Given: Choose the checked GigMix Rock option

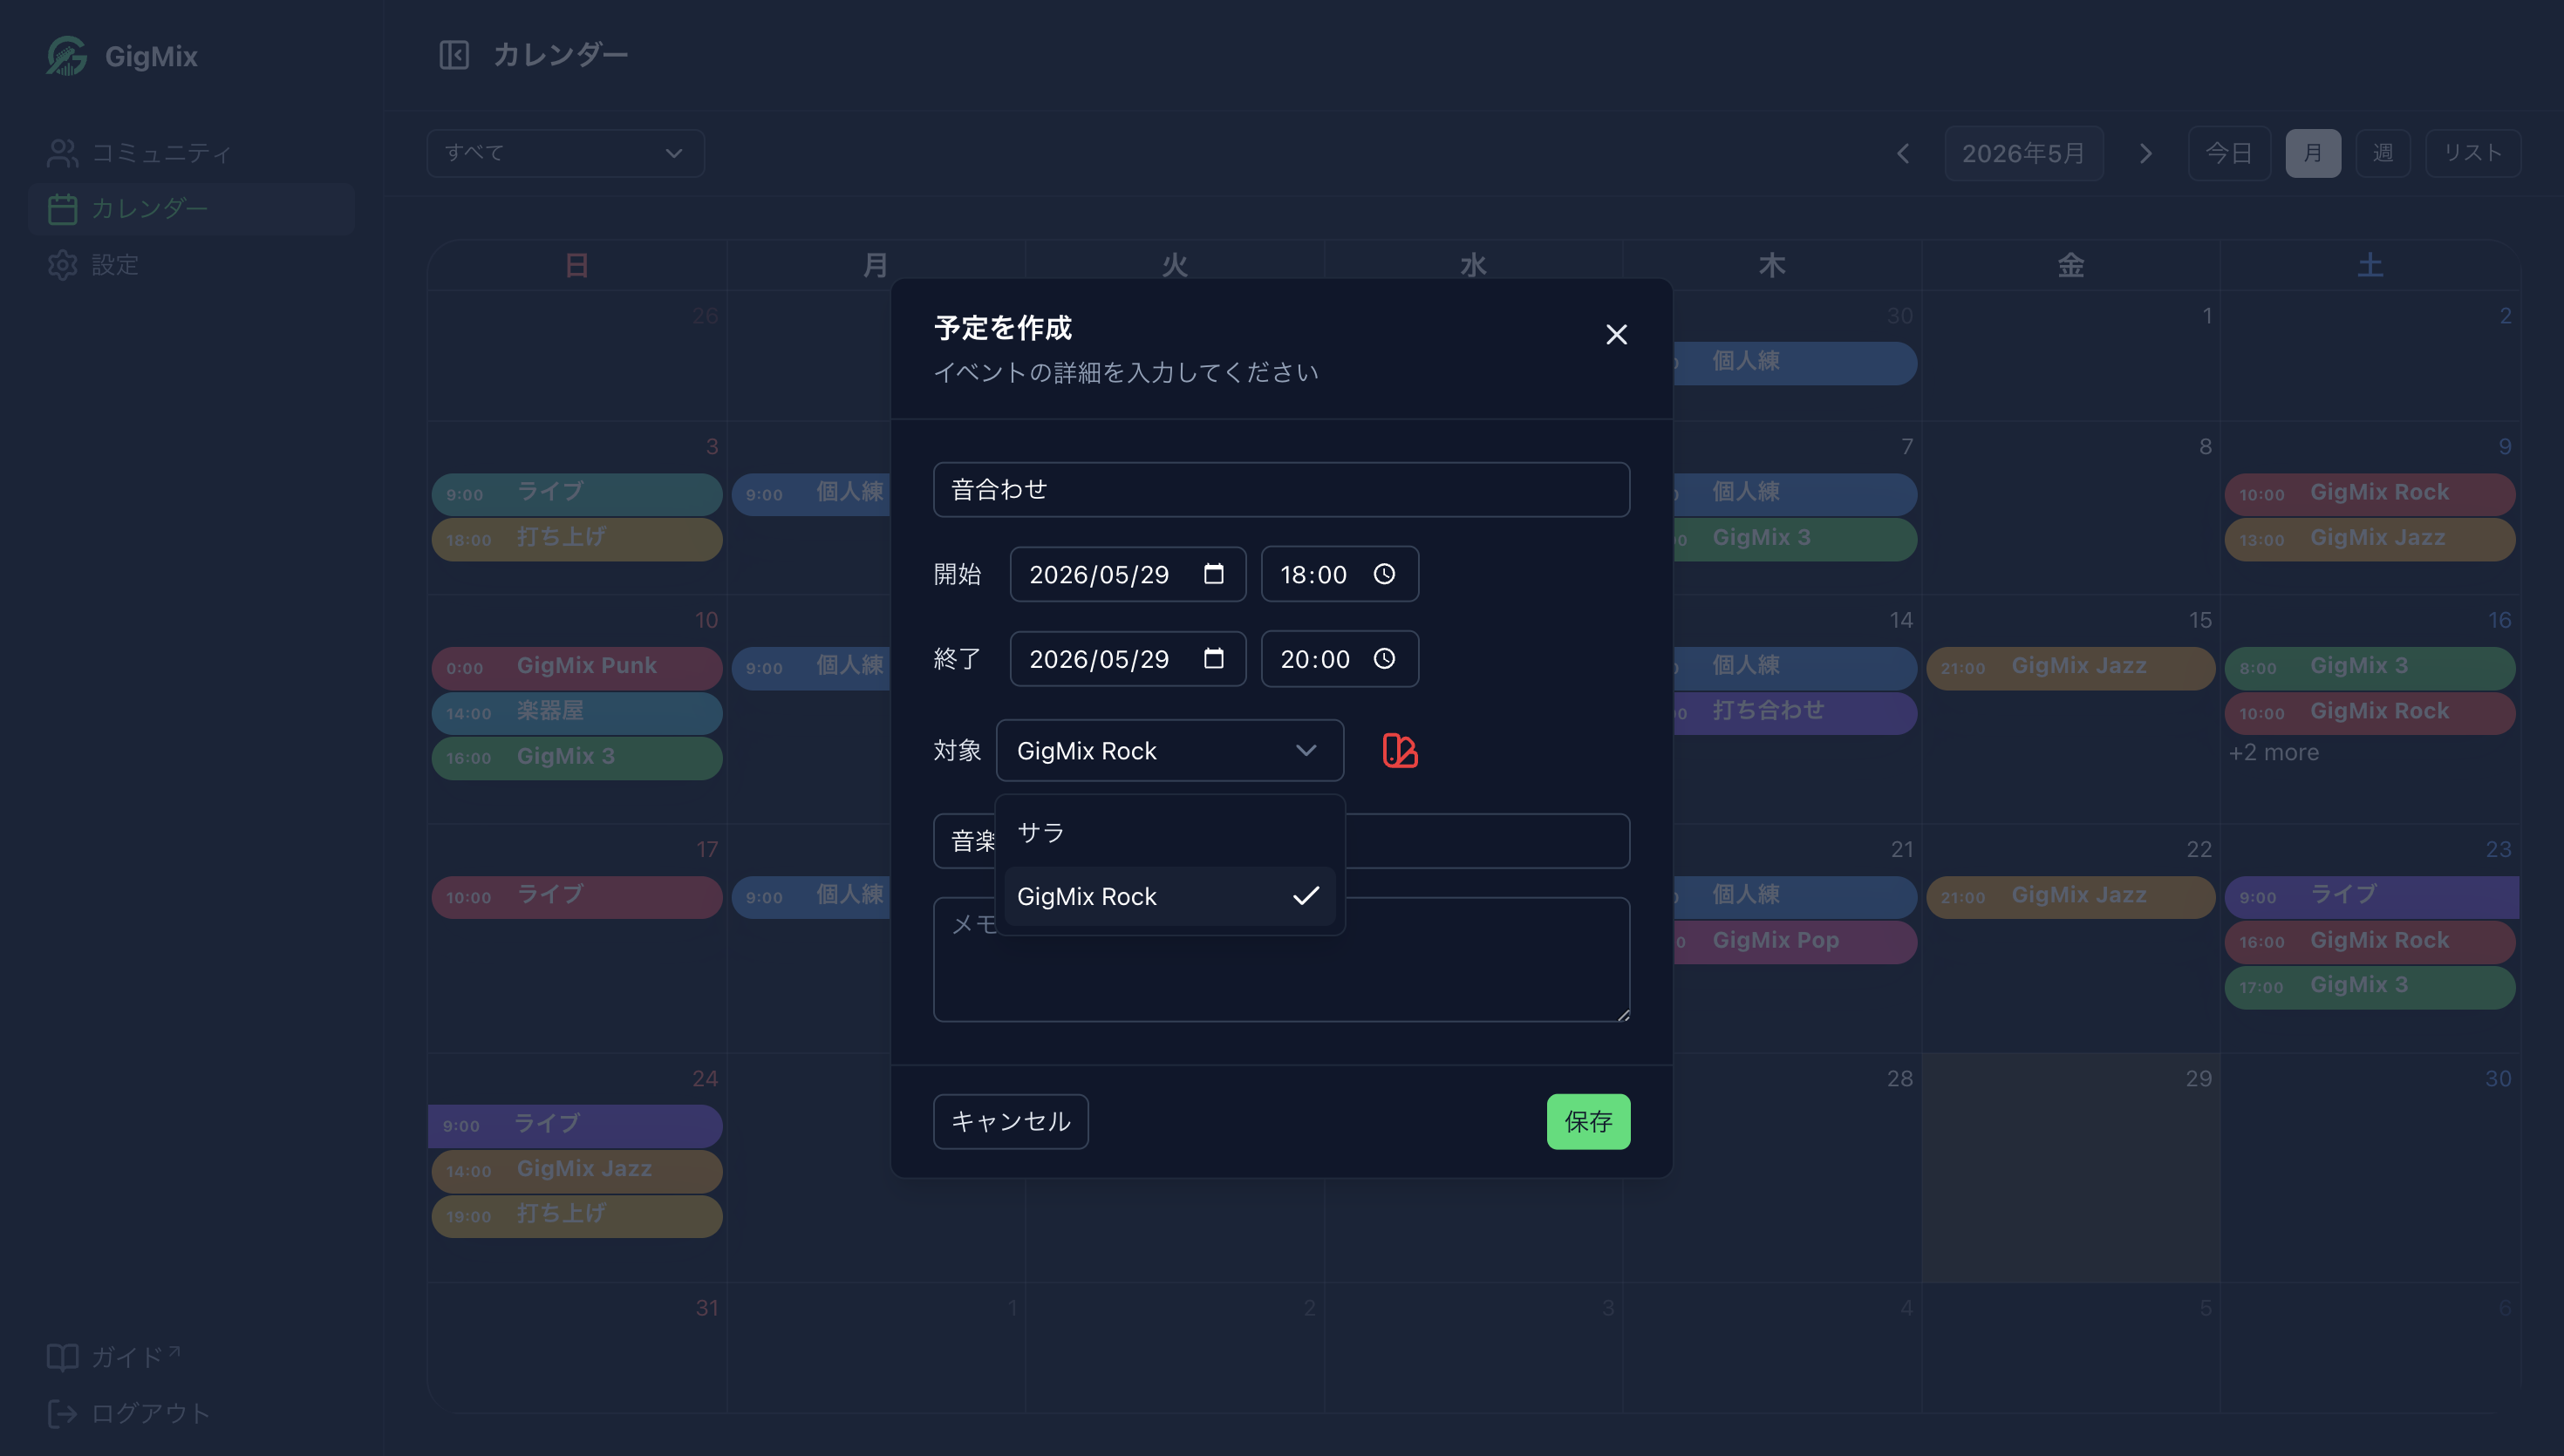Looking at the screenshot, I should click(1170, 896).
